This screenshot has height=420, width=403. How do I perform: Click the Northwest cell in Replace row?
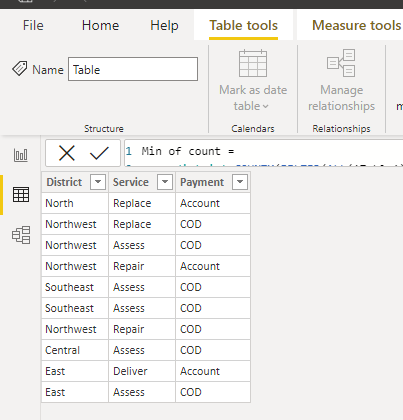pyautogui.click(x=75, y=224)
